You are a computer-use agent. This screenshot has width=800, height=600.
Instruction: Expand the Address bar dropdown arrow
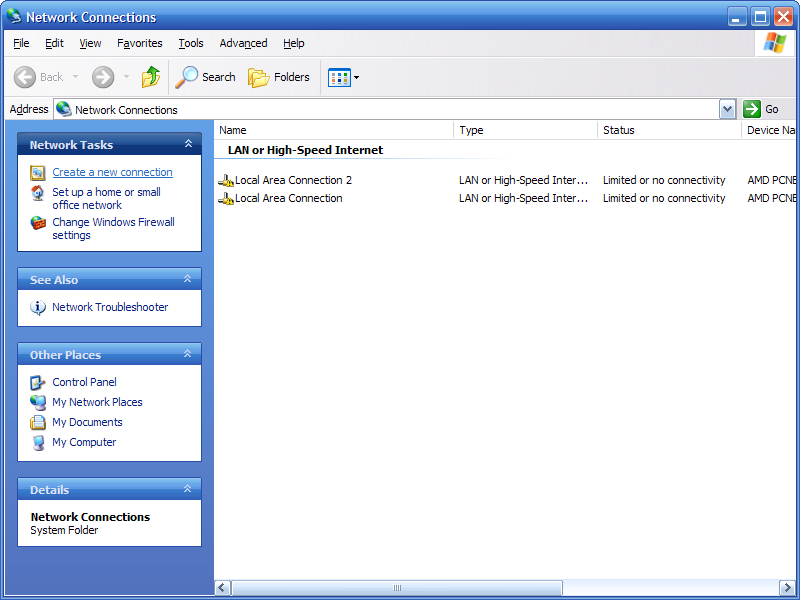727,109
